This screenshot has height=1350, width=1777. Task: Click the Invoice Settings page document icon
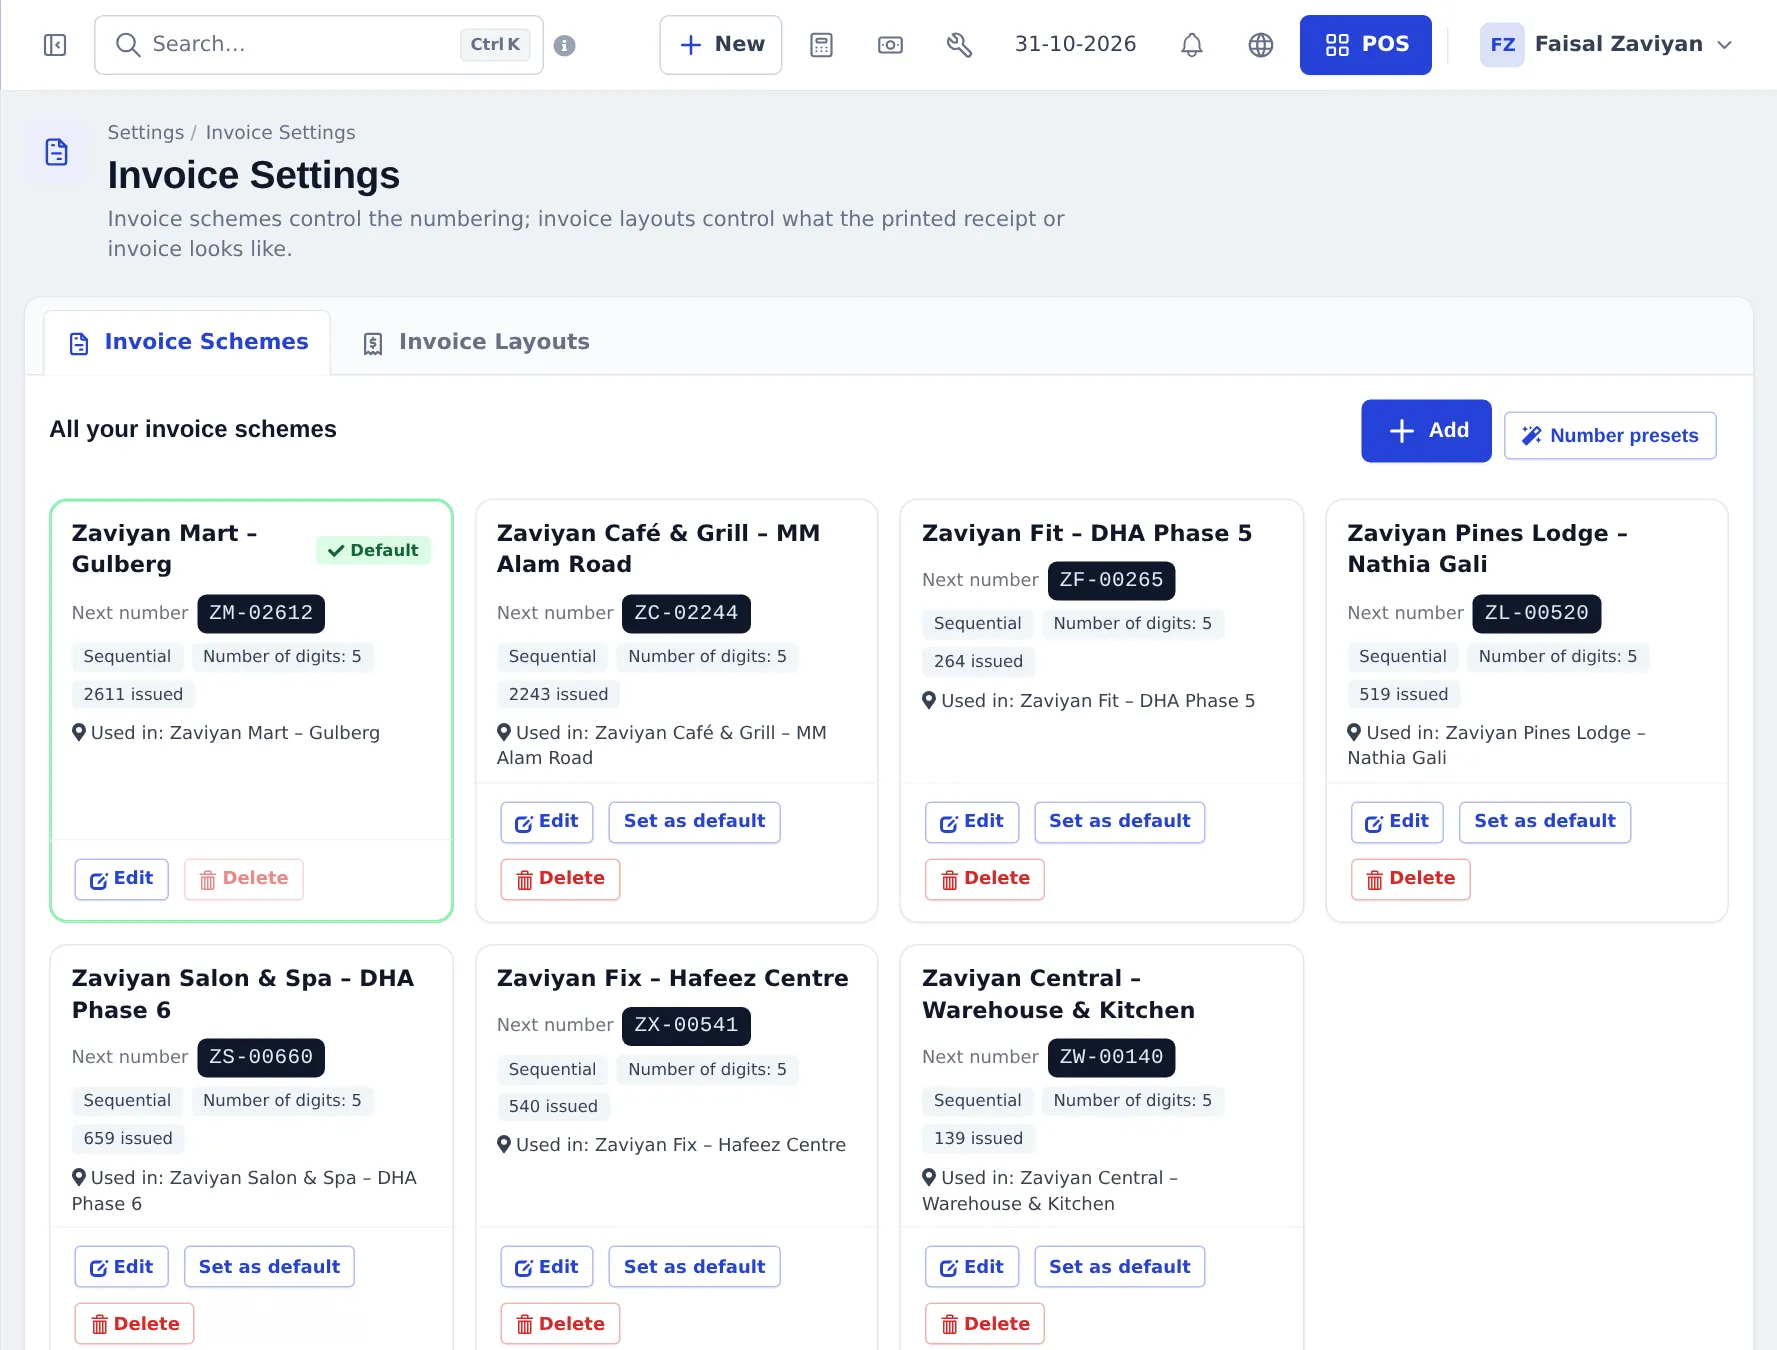(57, 152)
